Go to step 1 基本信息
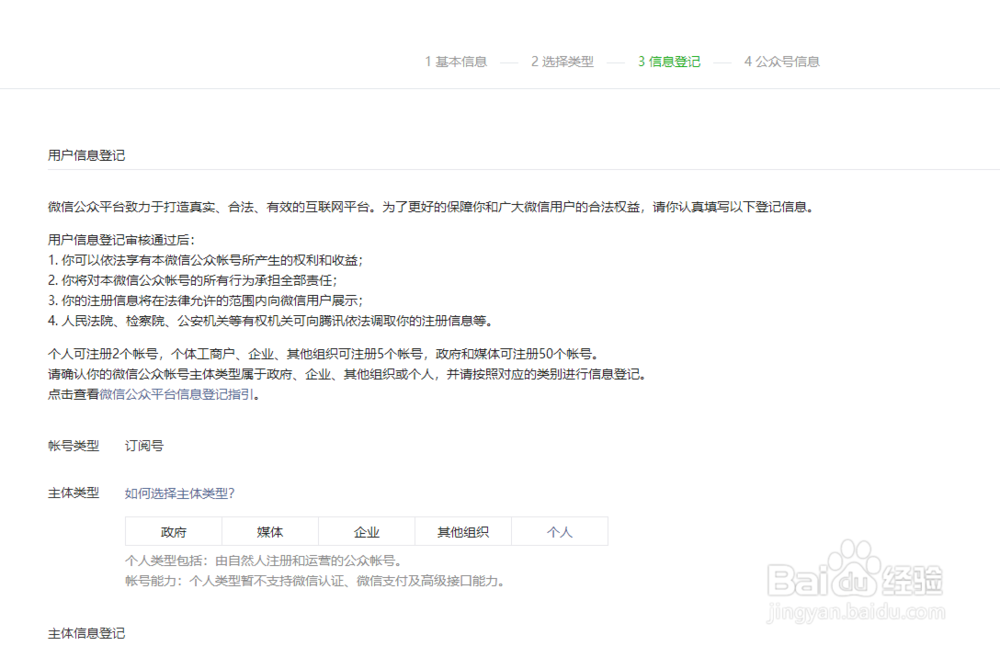Image resolution: width=1000 pixels, height=646 pixels. (x=456, y=61)
